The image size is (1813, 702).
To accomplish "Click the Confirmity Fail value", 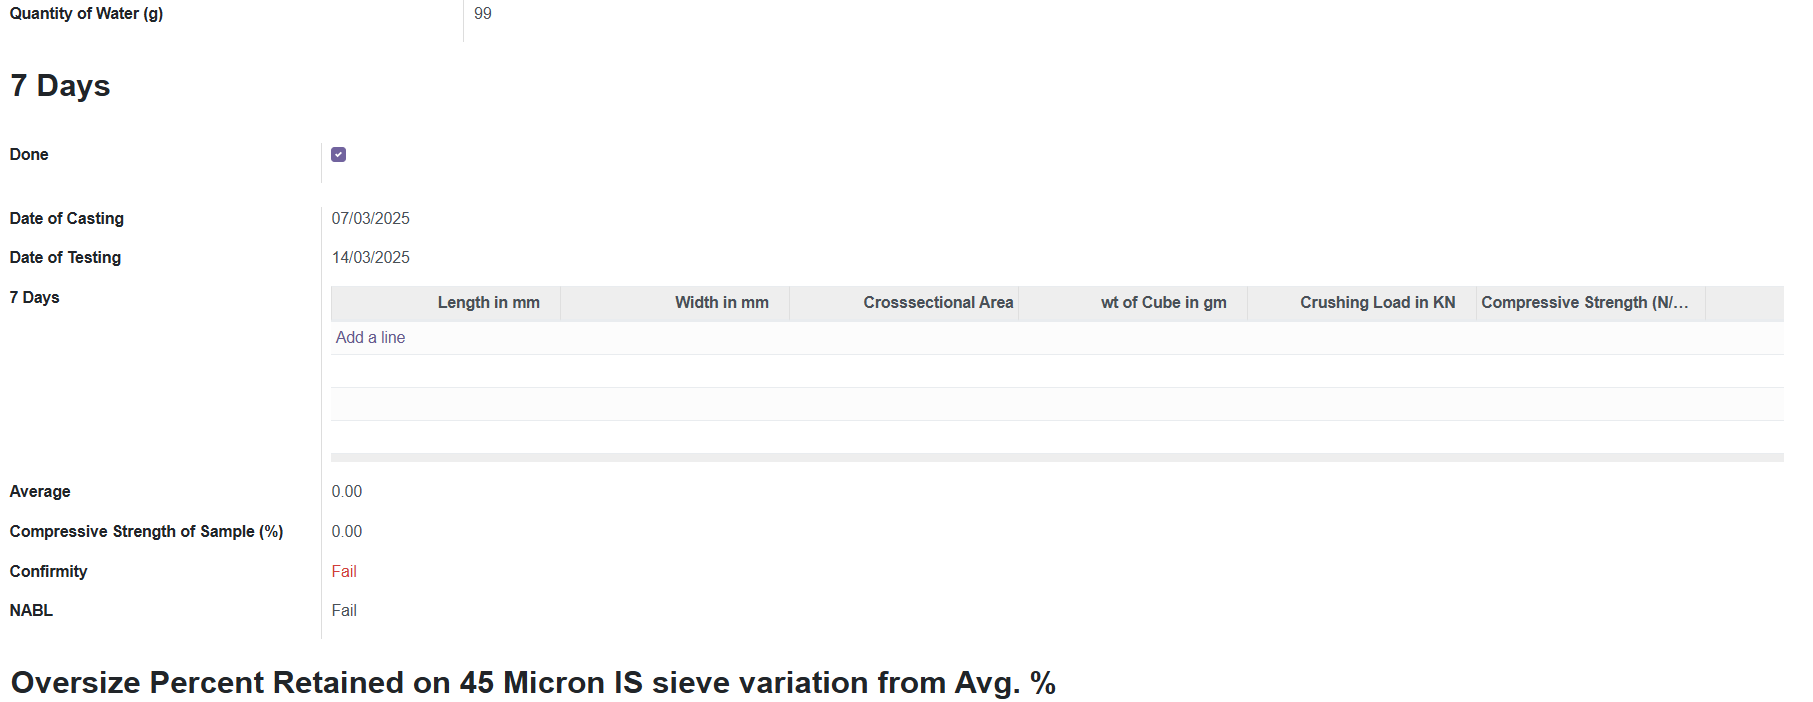I will point(344,572).
